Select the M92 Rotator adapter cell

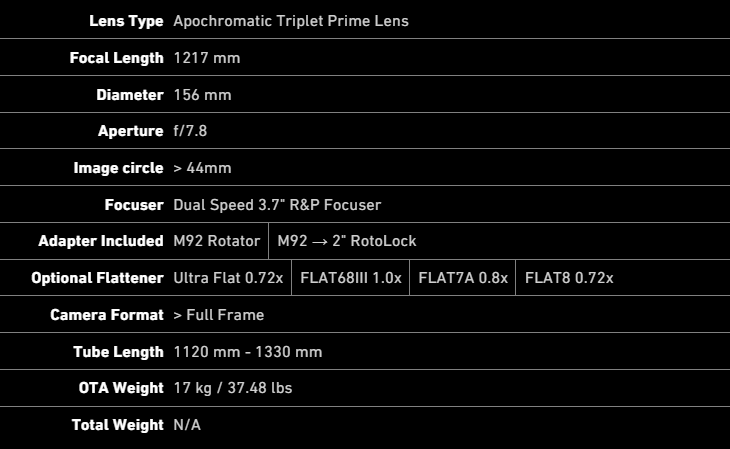click(217, 241)
